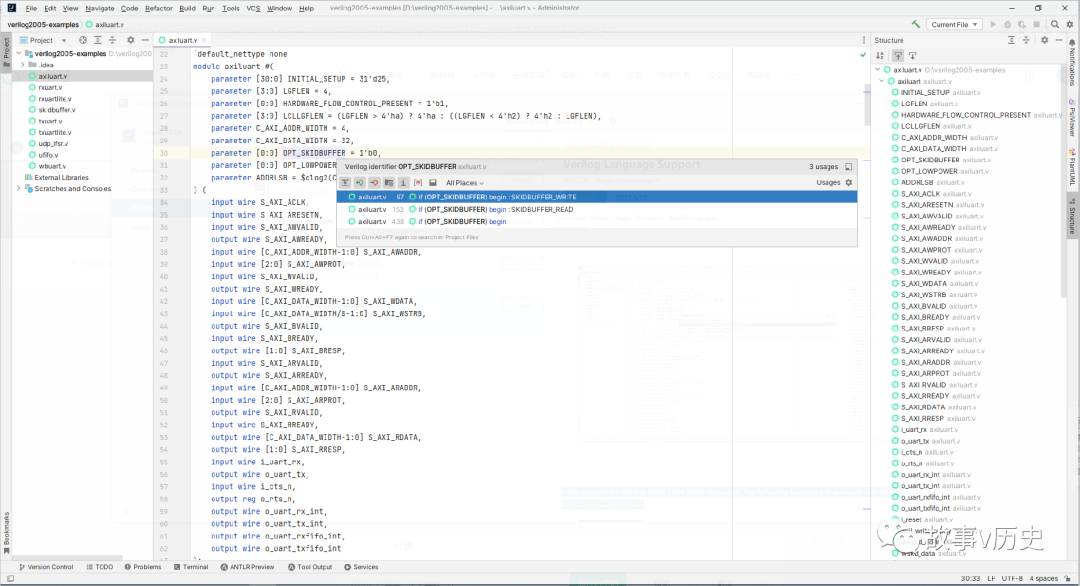The image size is (1080, 586).
Task: Collapse all nodes in the Project panel
Action: 112,41
